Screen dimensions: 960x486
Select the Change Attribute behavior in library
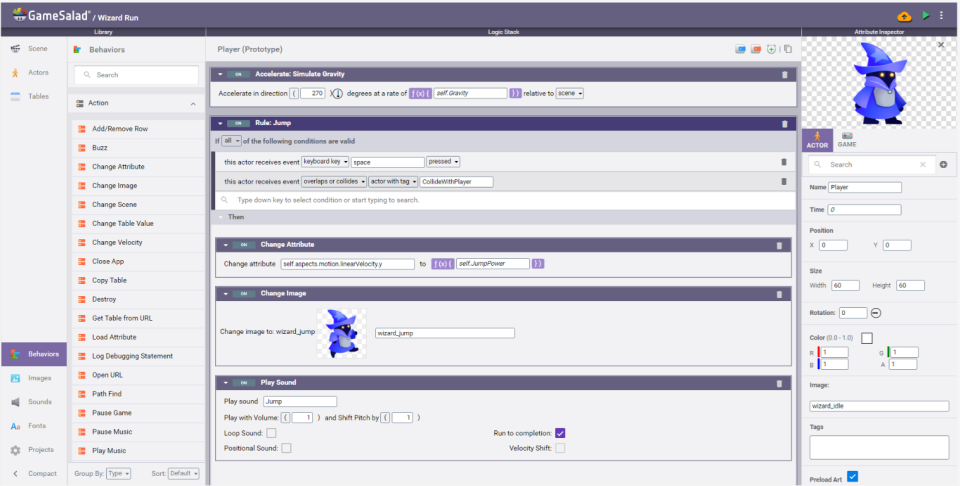pyautogui.click(x=137, y=166)
